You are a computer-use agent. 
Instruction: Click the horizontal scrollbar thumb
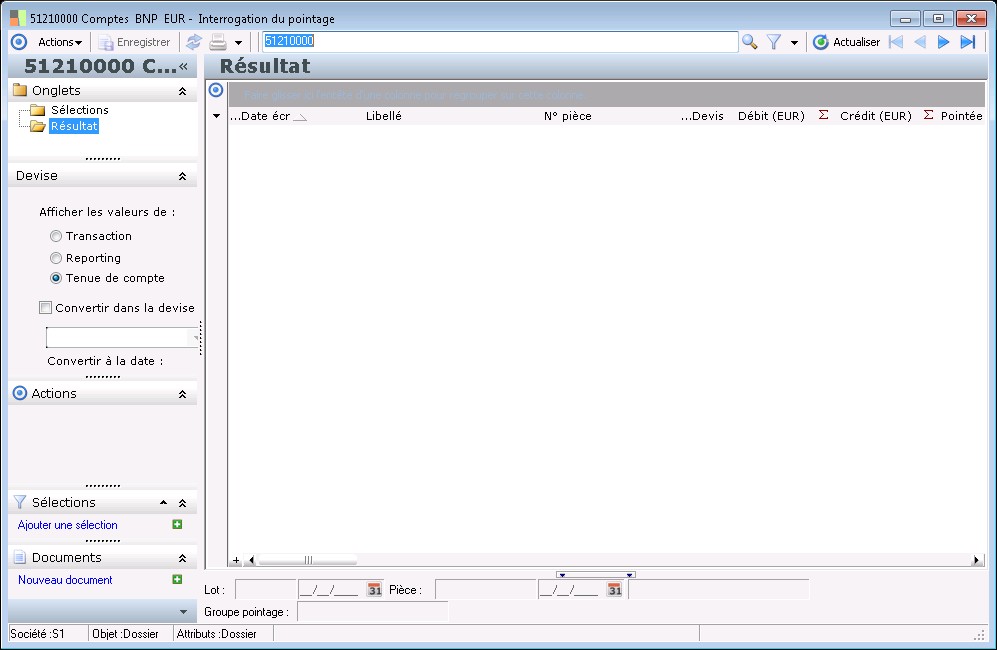[308, 560]
